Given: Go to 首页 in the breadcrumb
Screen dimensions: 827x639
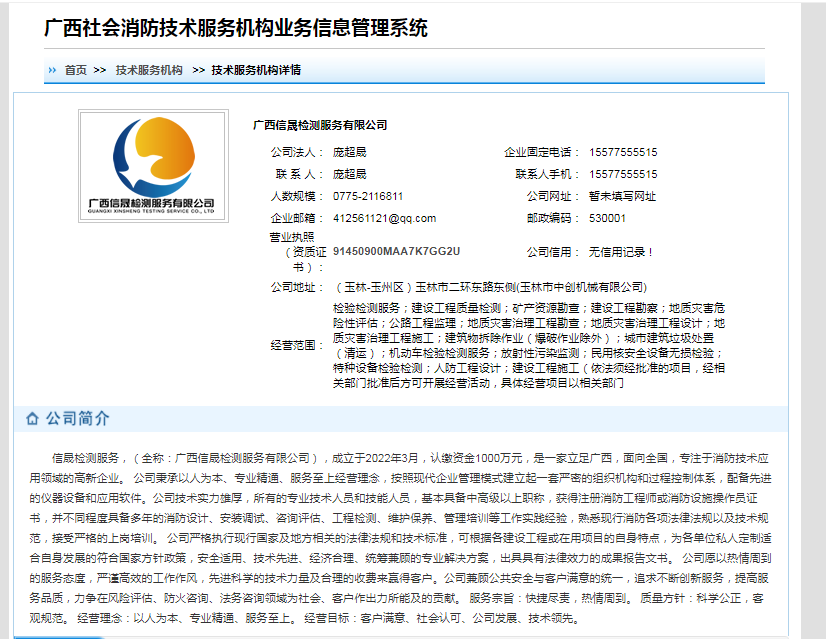Looking at the screenshot, I should coord(75,70).
